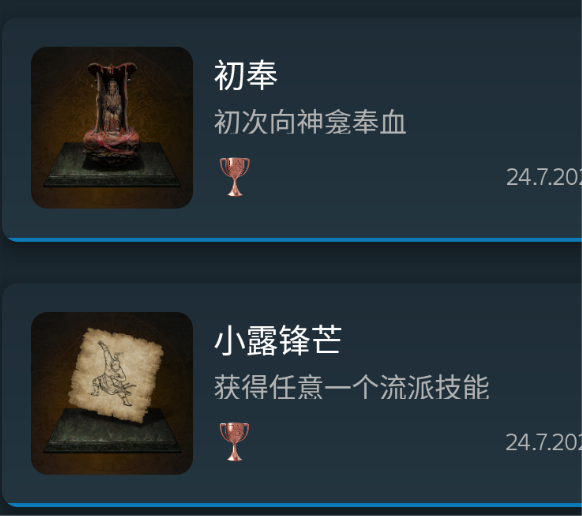Click the dark pedestal under the parchment scroll

tap(112, 431)
